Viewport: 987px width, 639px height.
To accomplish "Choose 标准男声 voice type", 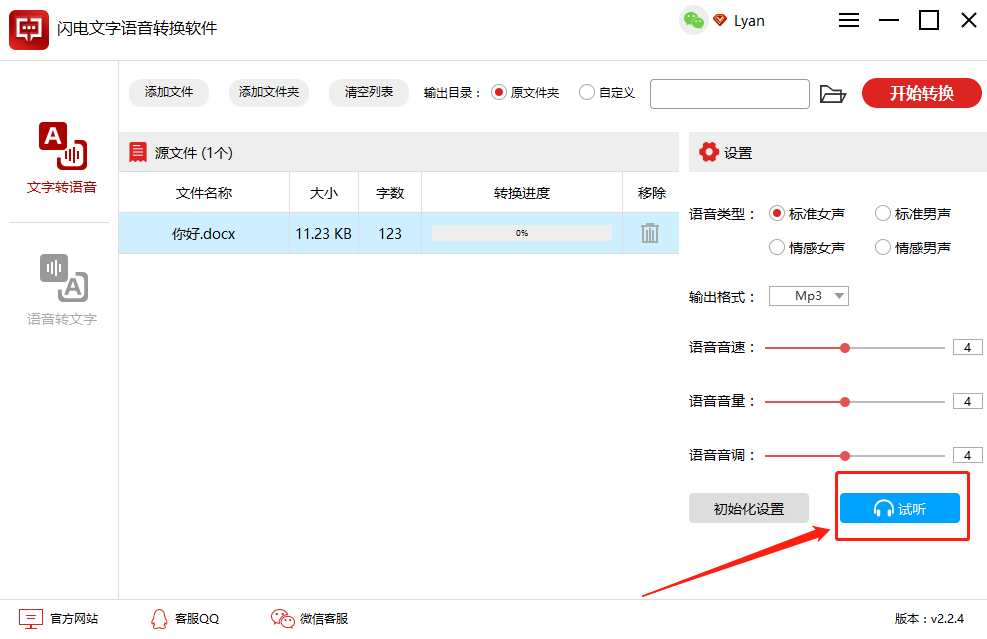I will coord(913,214).
